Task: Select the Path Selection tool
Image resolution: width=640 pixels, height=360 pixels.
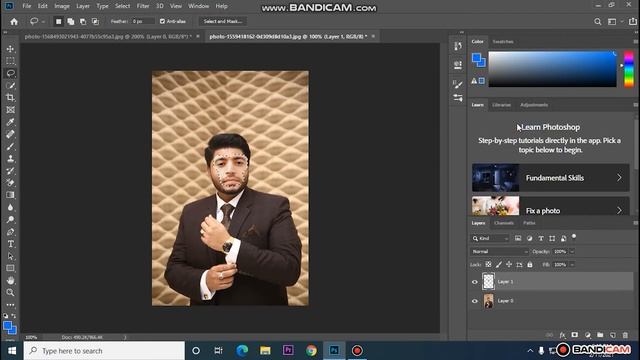Action: tap(11, 256)
